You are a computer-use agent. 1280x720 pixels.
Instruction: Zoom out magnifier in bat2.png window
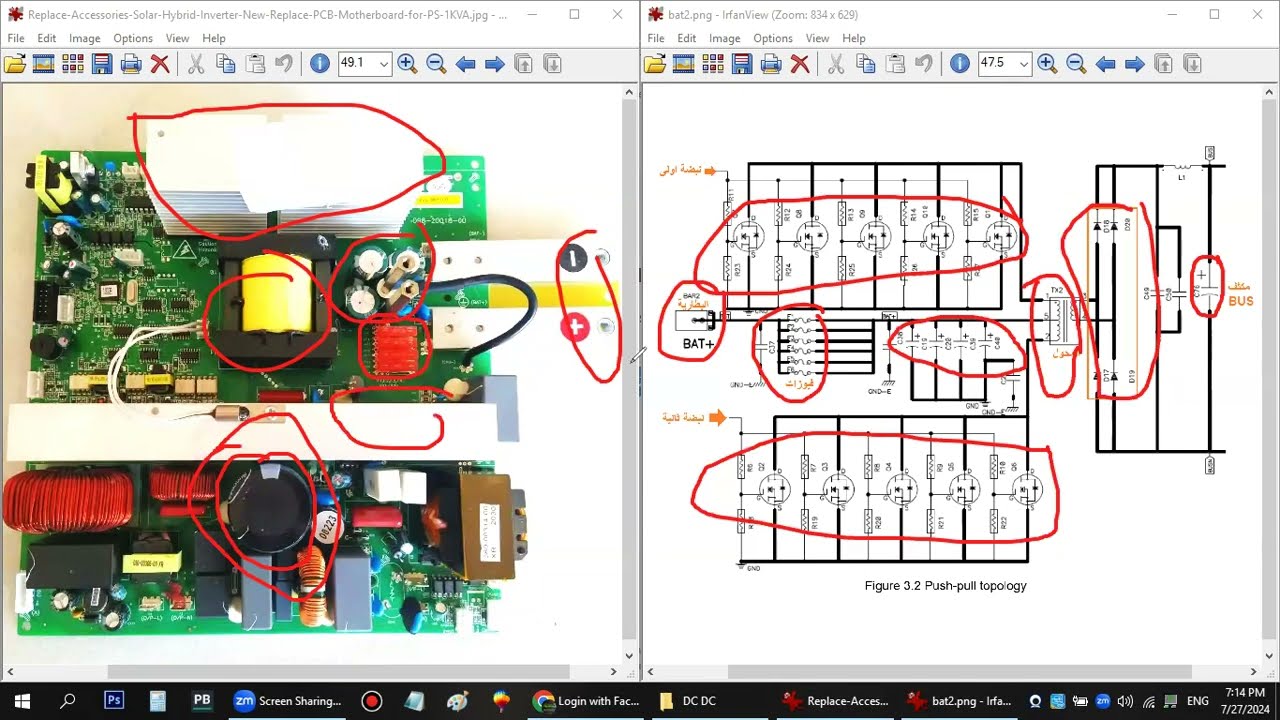pyautogui.click(x=1076, y=64)
